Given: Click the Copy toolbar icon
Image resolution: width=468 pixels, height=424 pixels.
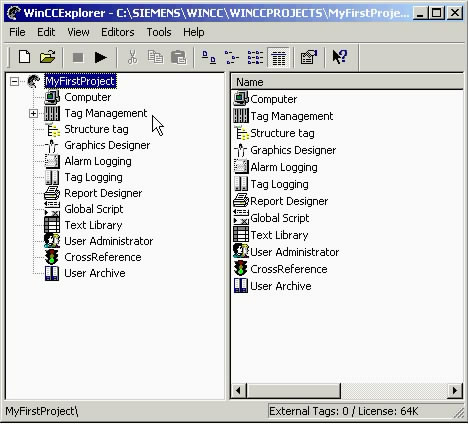Looking at the screenshot, I should pos(155,57).
